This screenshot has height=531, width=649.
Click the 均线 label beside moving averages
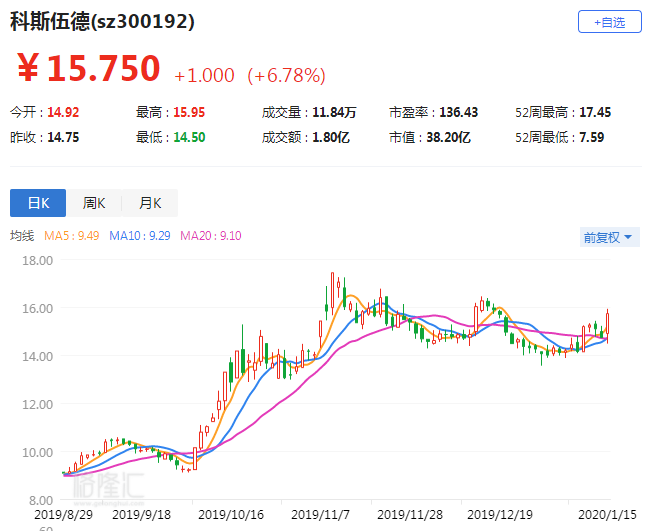22,236
